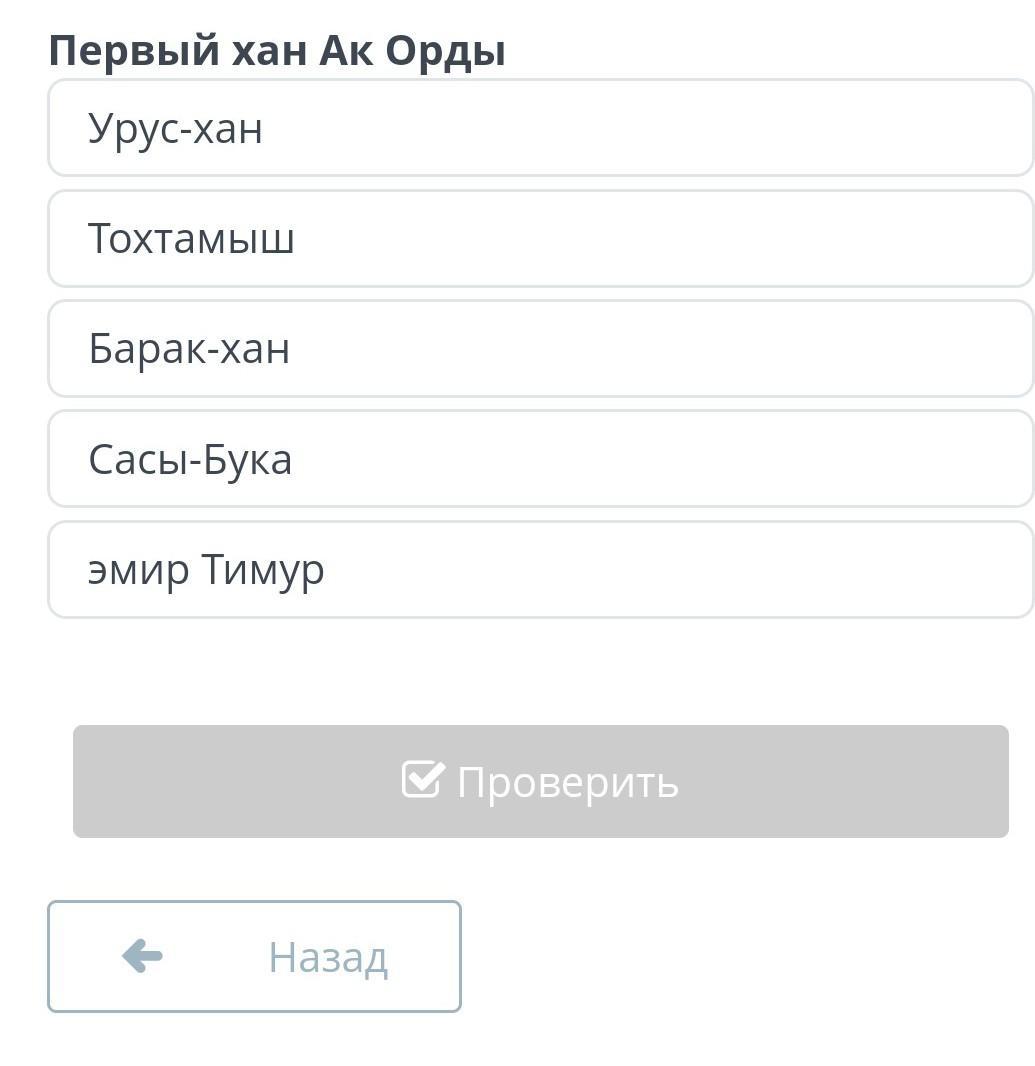This screenshot has width=1035, height=1066.
Task: Mark the Барак-хан answer box
Action: (540, 349)
